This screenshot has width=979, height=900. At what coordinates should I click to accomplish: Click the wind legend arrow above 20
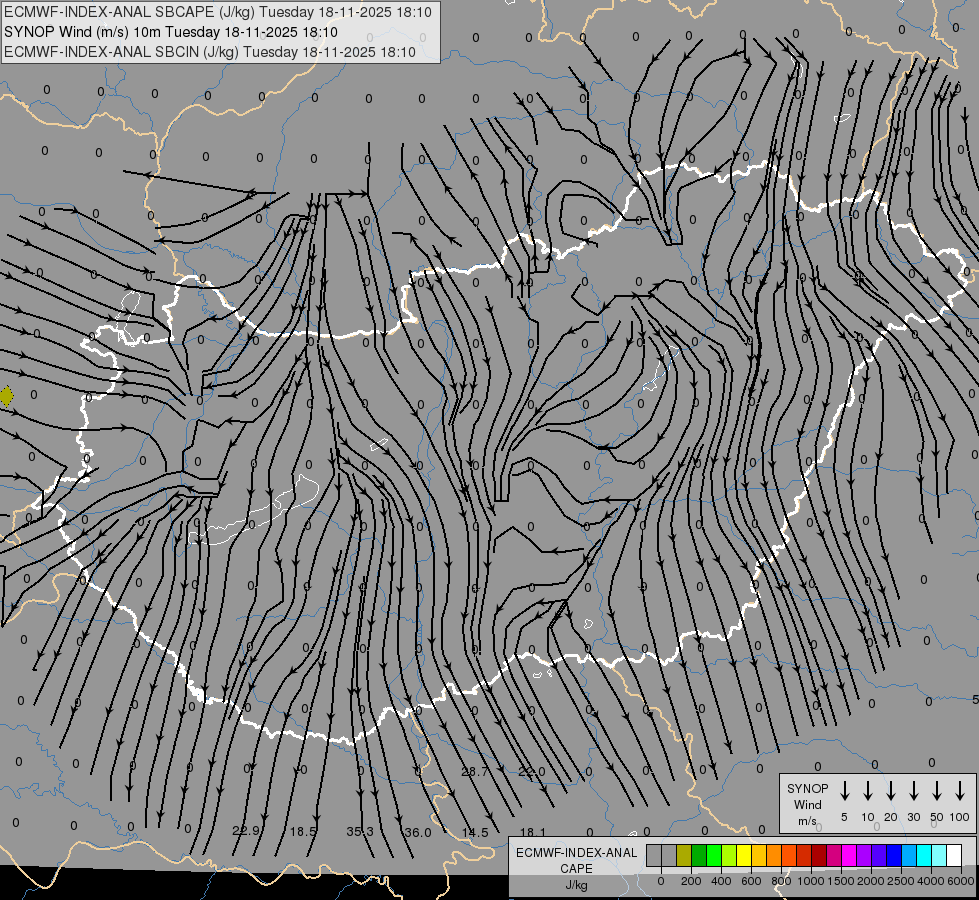click(x=890, y=790)
